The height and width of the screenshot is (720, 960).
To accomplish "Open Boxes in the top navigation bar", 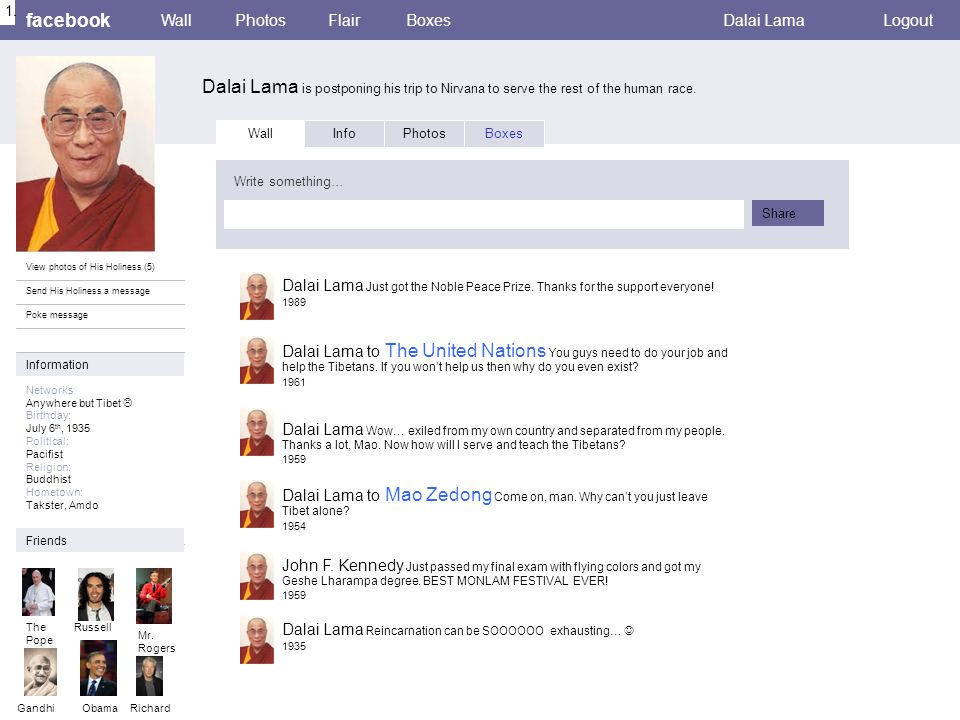I will (x=428, y=20).
